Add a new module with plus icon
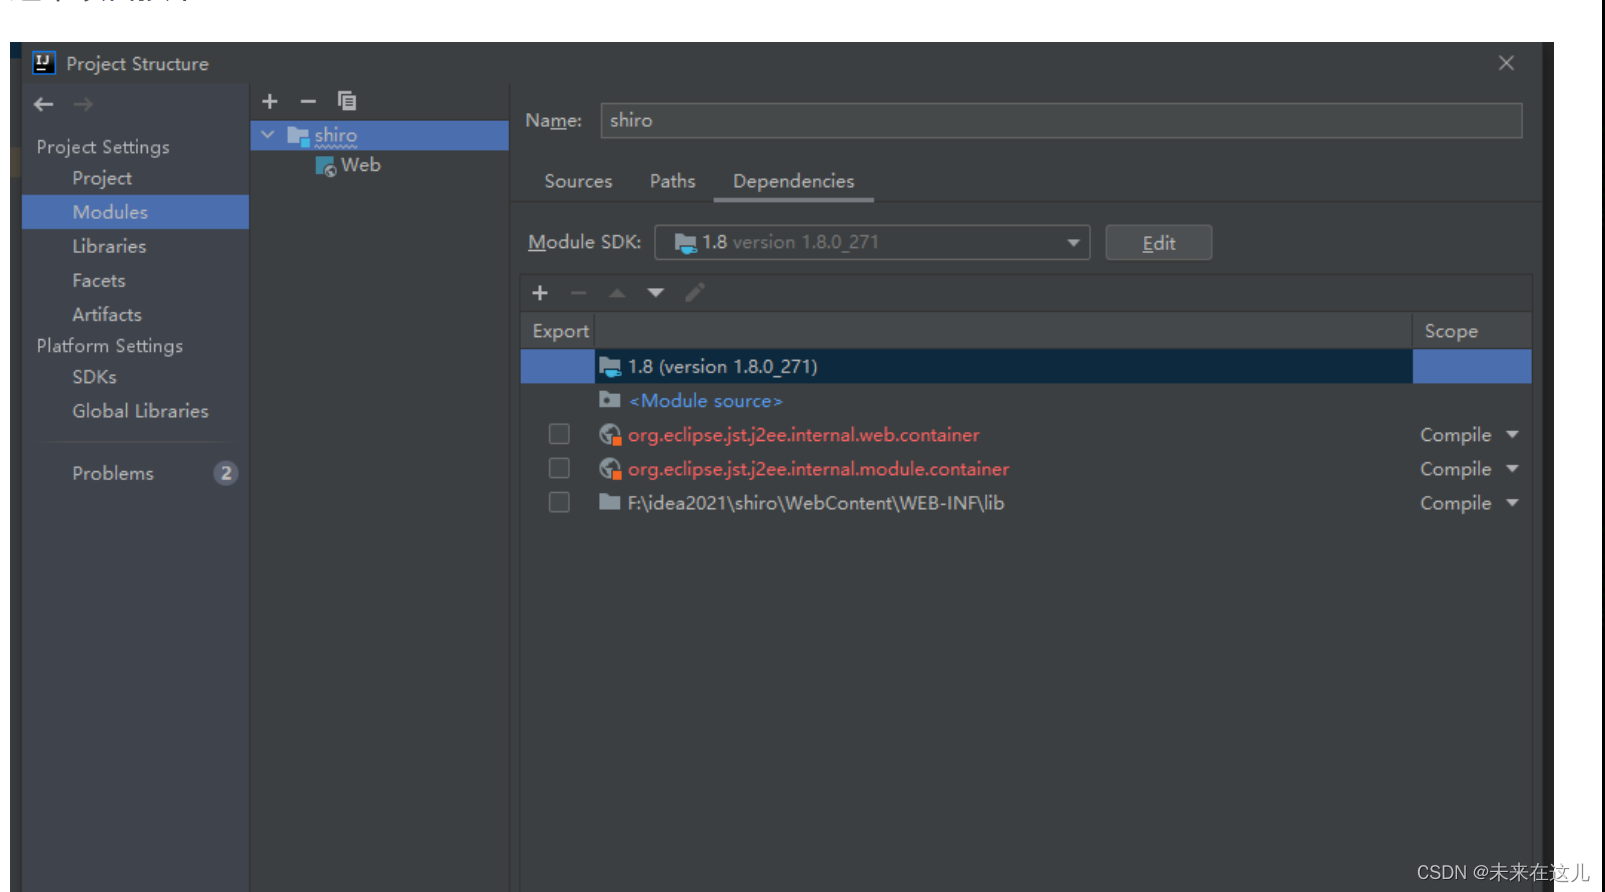 (x=270, y=101)
